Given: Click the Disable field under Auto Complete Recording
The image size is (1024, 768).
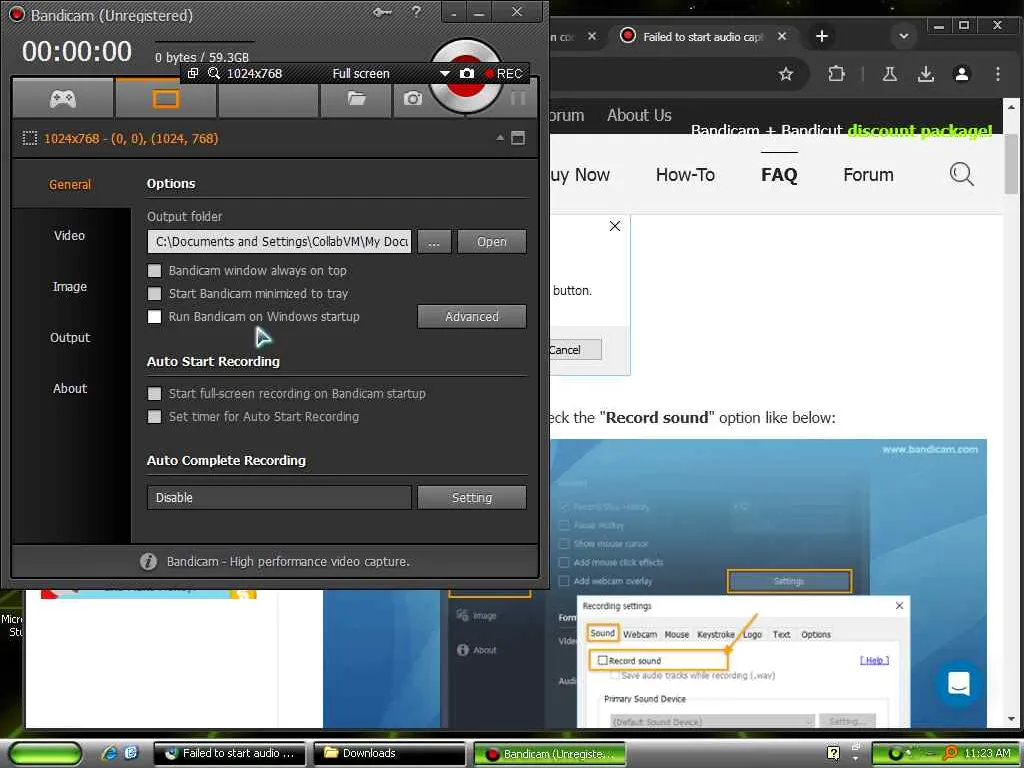Looking at the screenshot, I should [x=280, y=497].
